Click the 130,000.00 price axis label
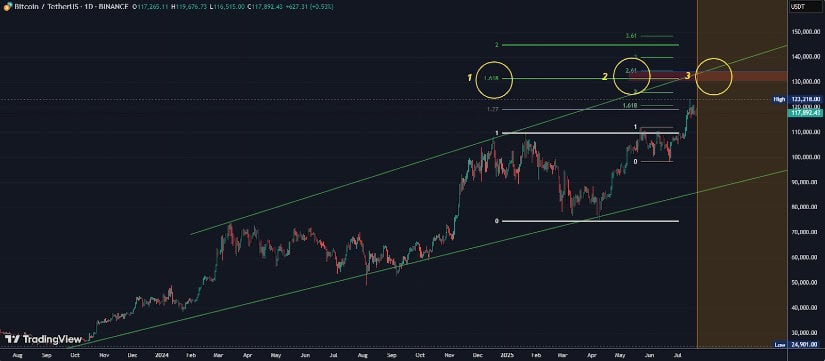The width and height of the screenshot is (825, 361). (x=805, y=82)
